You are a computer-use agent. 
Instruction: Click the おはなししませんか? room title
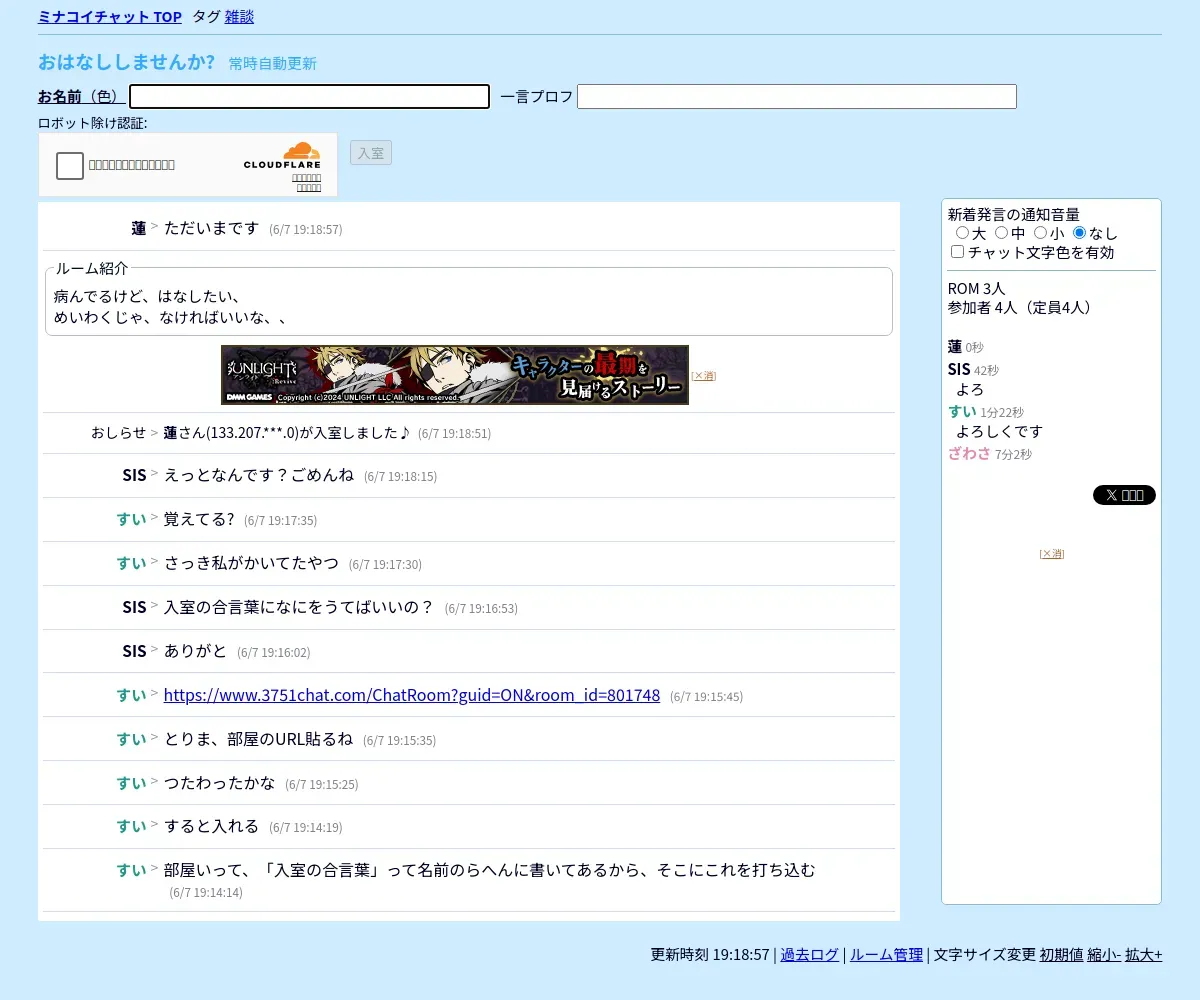127,62
